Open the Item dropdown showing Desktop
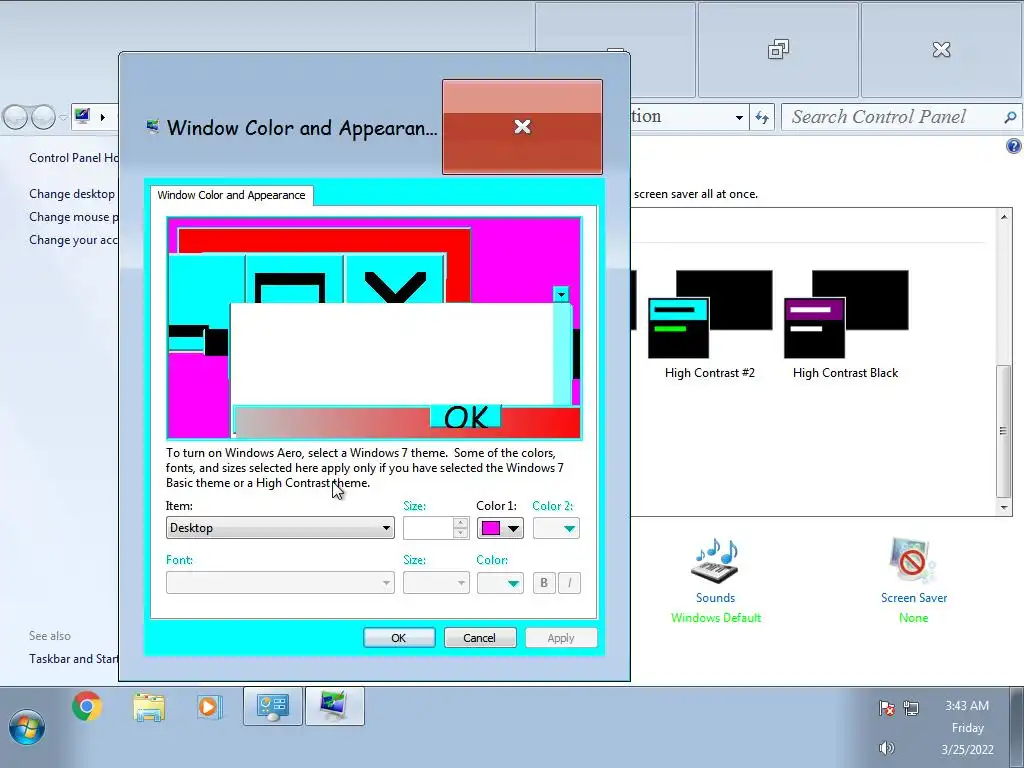This screenshot has width=1024, height=768. pyautogui.click(x=280, y=528)
